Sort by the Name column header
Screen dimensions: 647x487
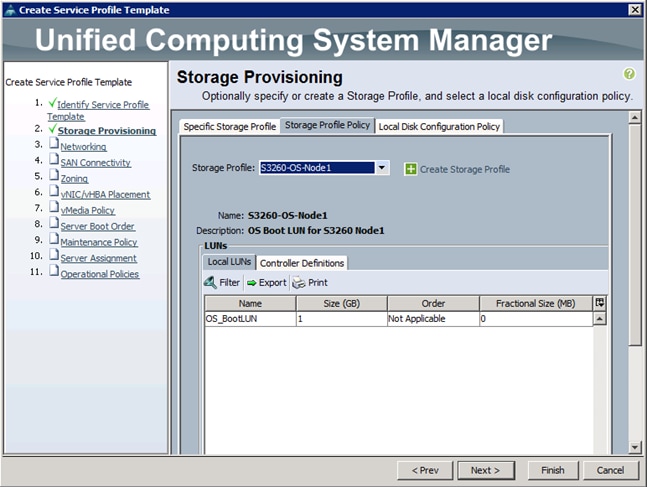[250, 303]
